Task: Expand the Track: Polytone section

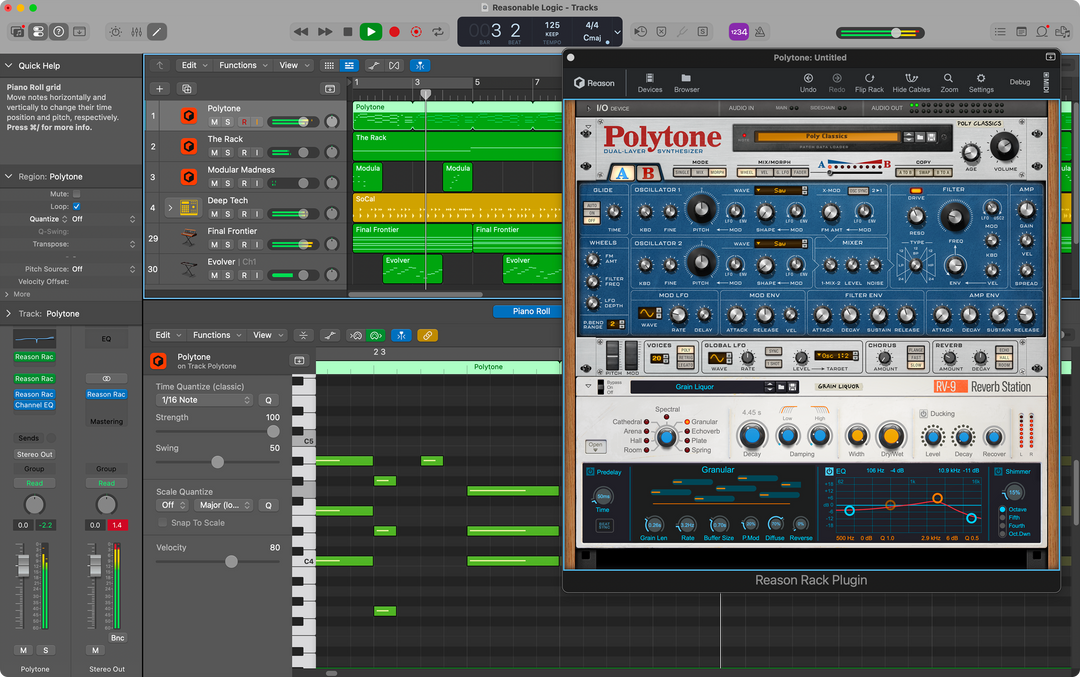Action: pos(8,313)
